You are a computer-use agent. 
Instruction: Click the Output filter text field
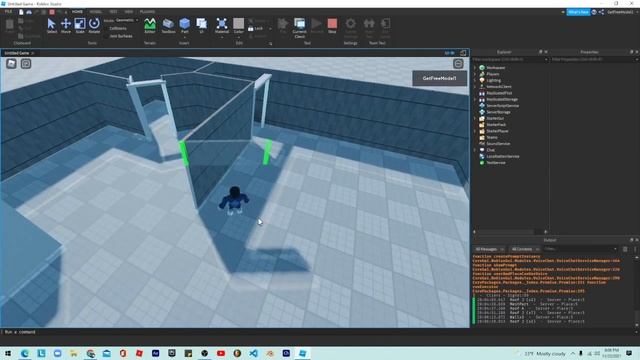(580, 249)
